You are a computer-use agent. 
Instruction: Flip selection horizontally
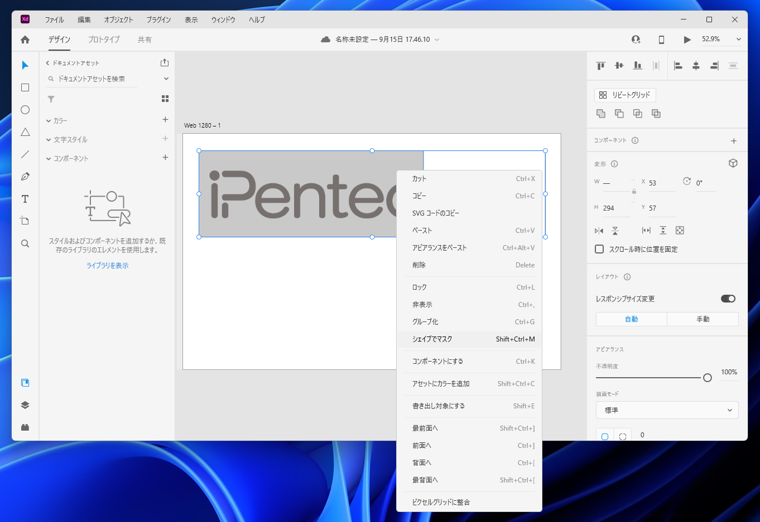(x=599, y=231)
